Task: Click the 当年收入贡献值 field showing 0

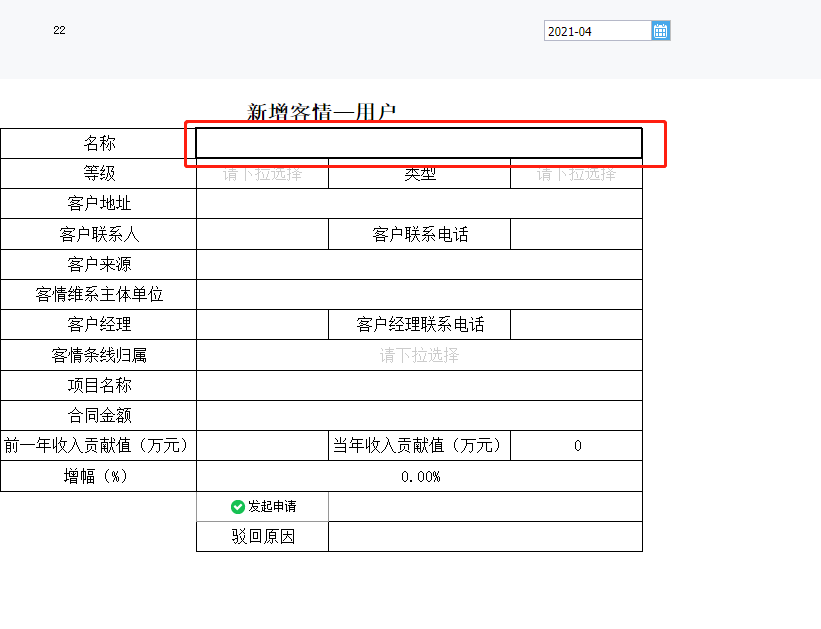Action: point(576,446)
